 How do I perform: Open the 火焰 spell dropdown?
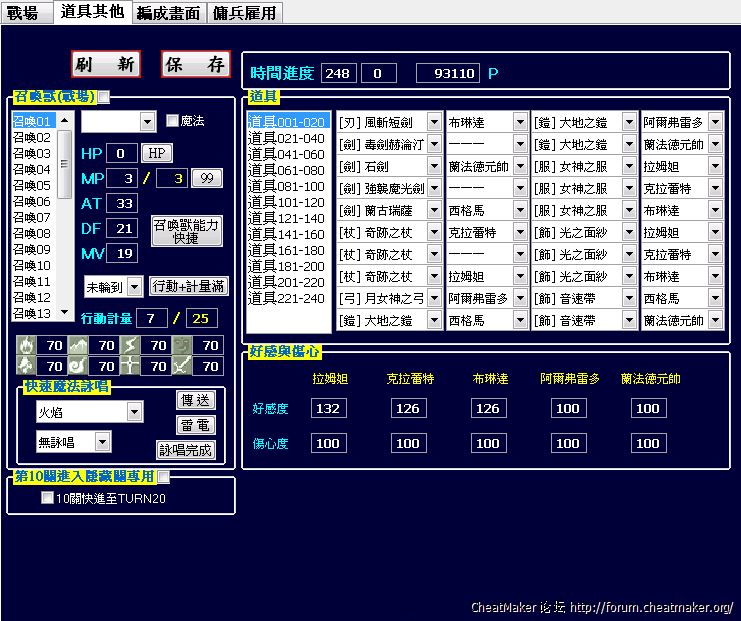[x=134, y=412]
